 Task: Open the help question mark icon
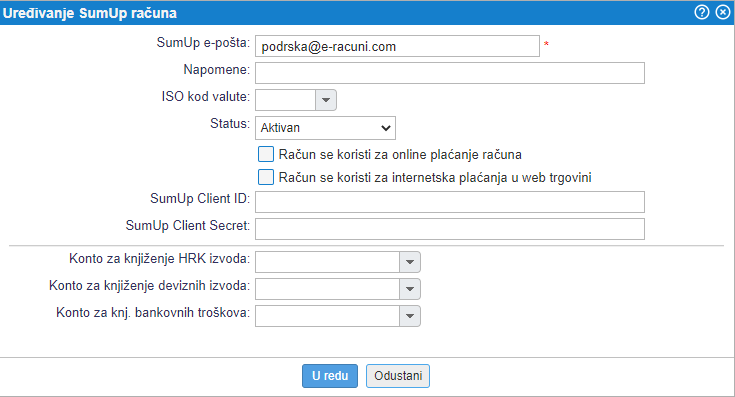[x=702, y=12]
